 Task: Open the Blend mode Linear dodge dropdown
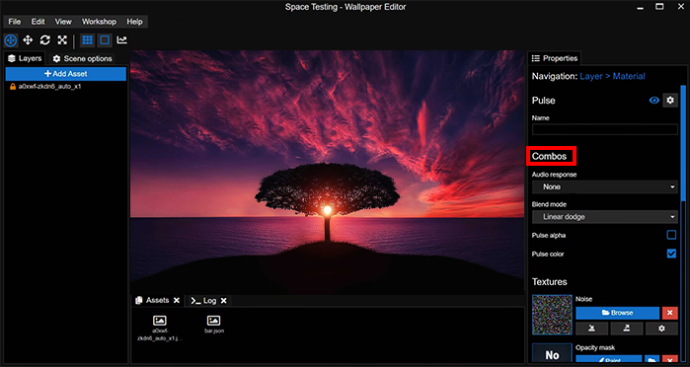click(605, 217)
